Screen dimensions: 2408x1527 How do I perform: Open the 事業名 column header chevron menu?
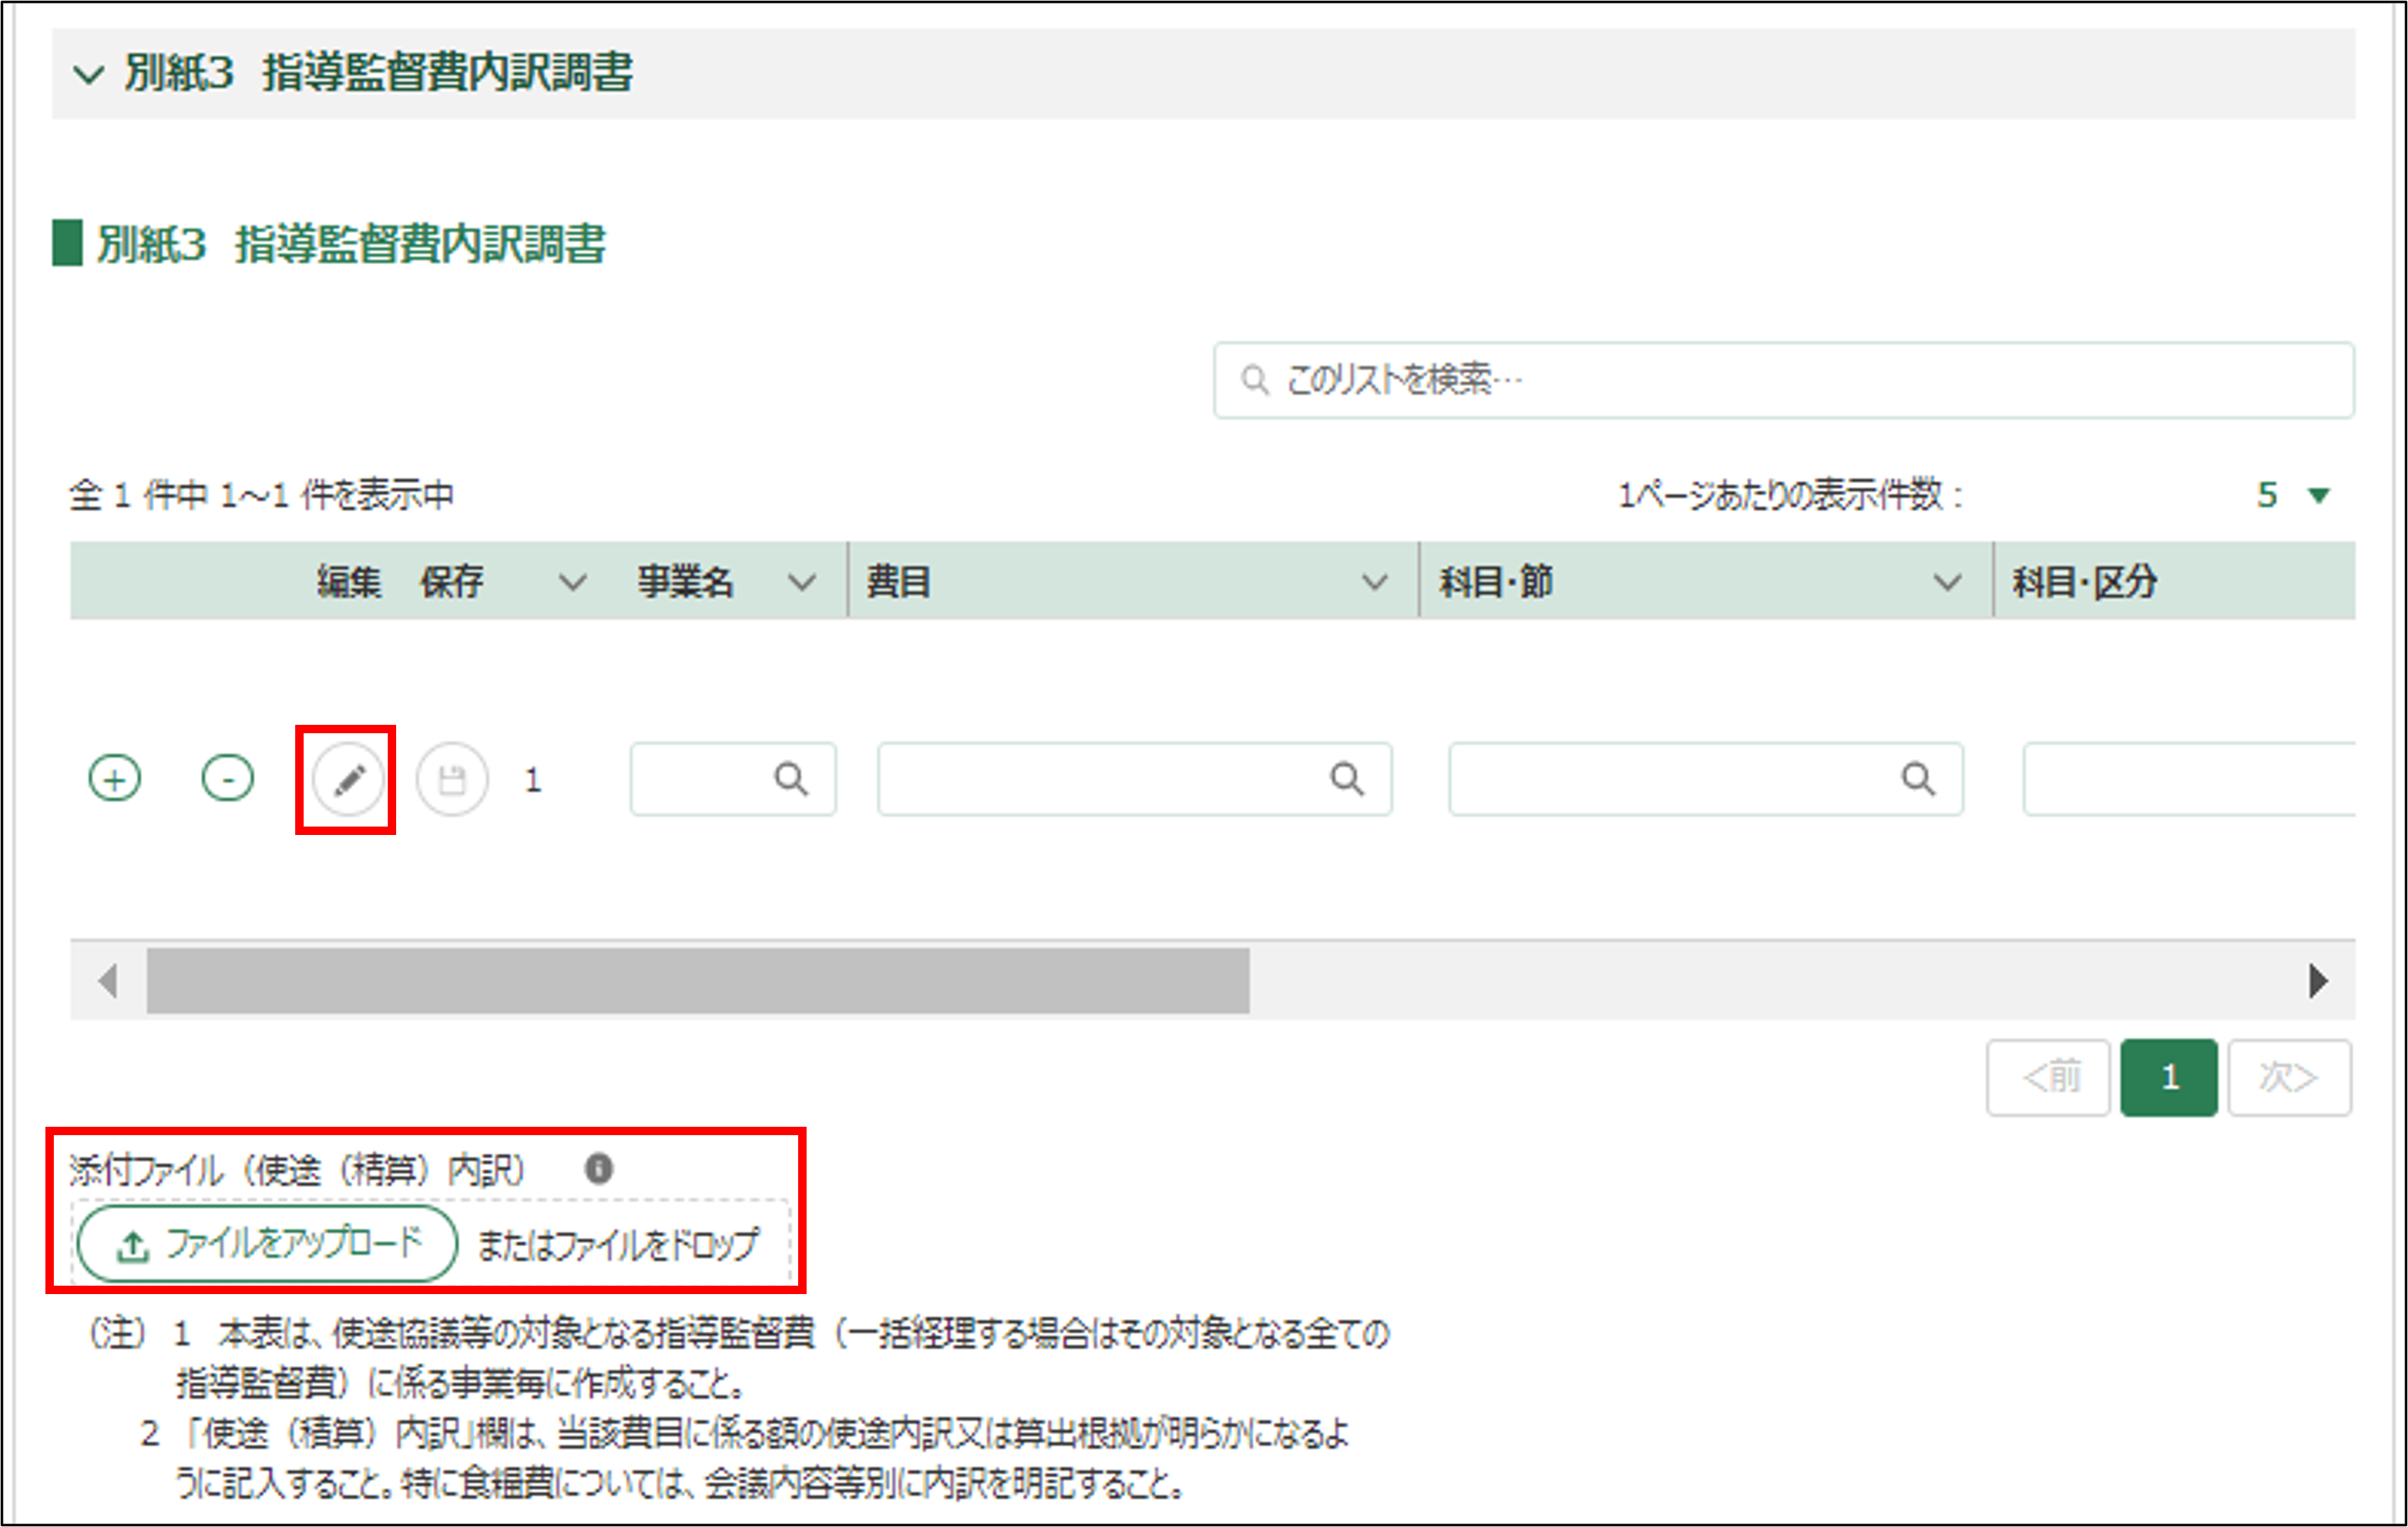click(x=802, y=582)
